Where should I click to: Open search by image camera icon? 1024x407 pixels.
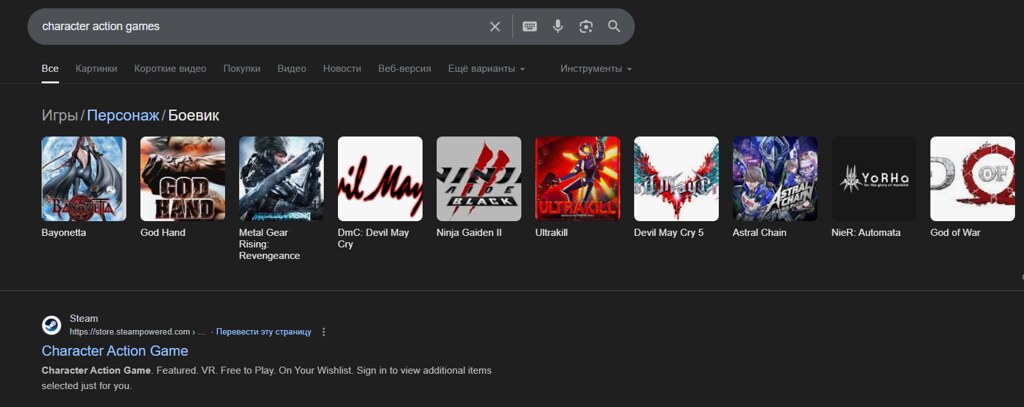[x=586, y=27]
